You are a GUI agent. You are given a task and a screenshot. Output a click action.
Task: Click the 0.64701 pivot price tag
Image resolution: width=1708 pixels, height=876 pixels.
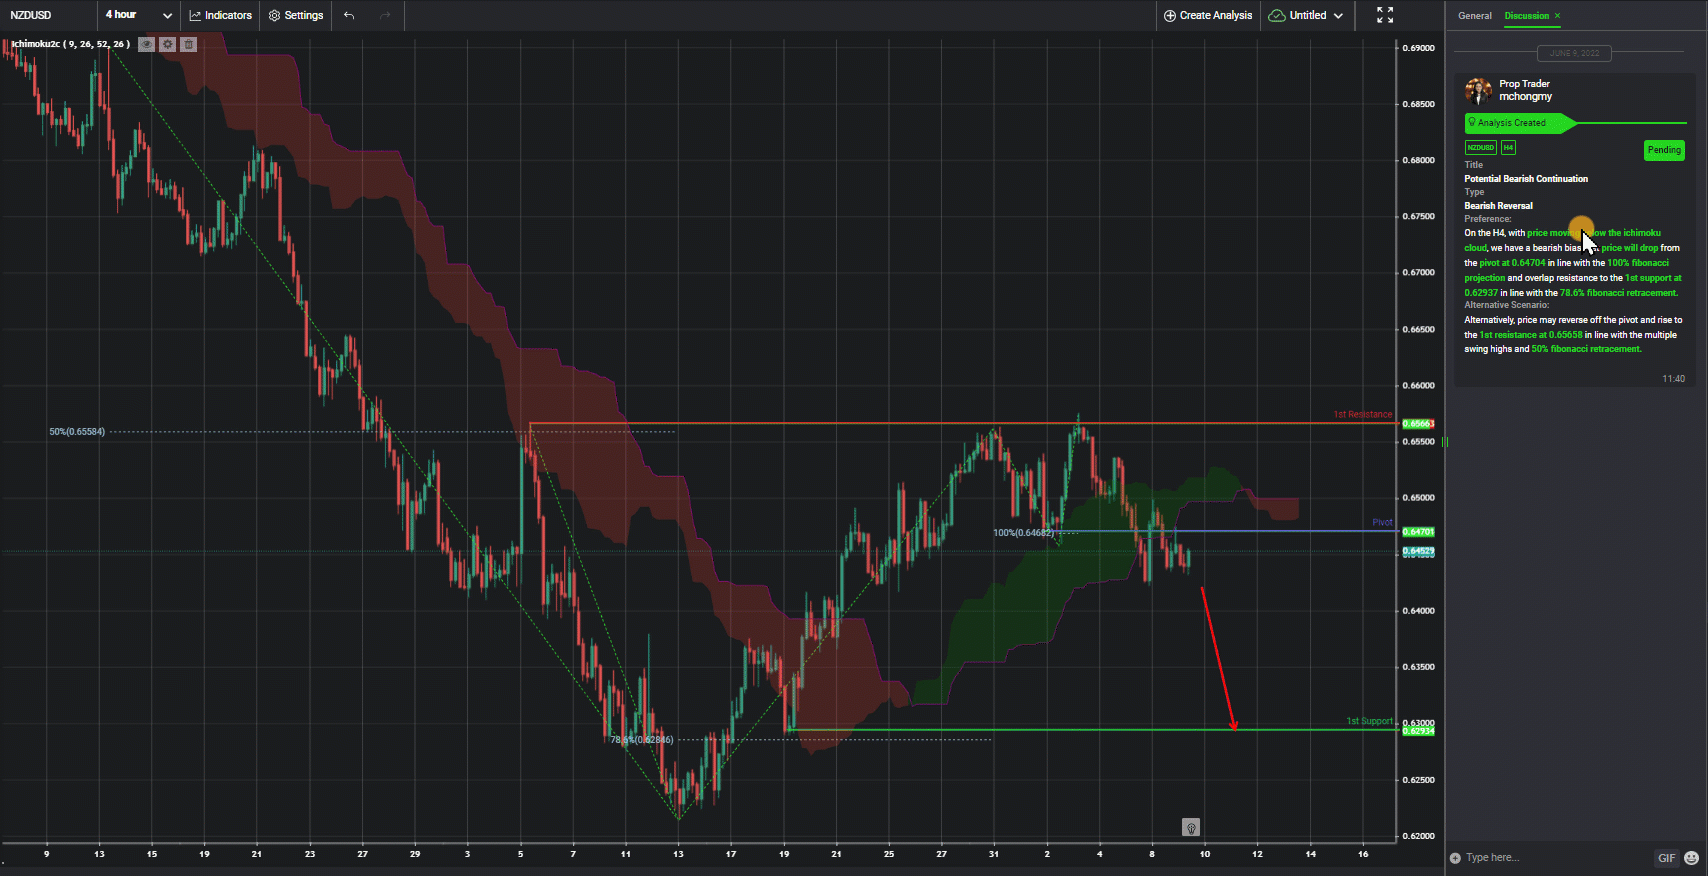tap(1418, 532)
